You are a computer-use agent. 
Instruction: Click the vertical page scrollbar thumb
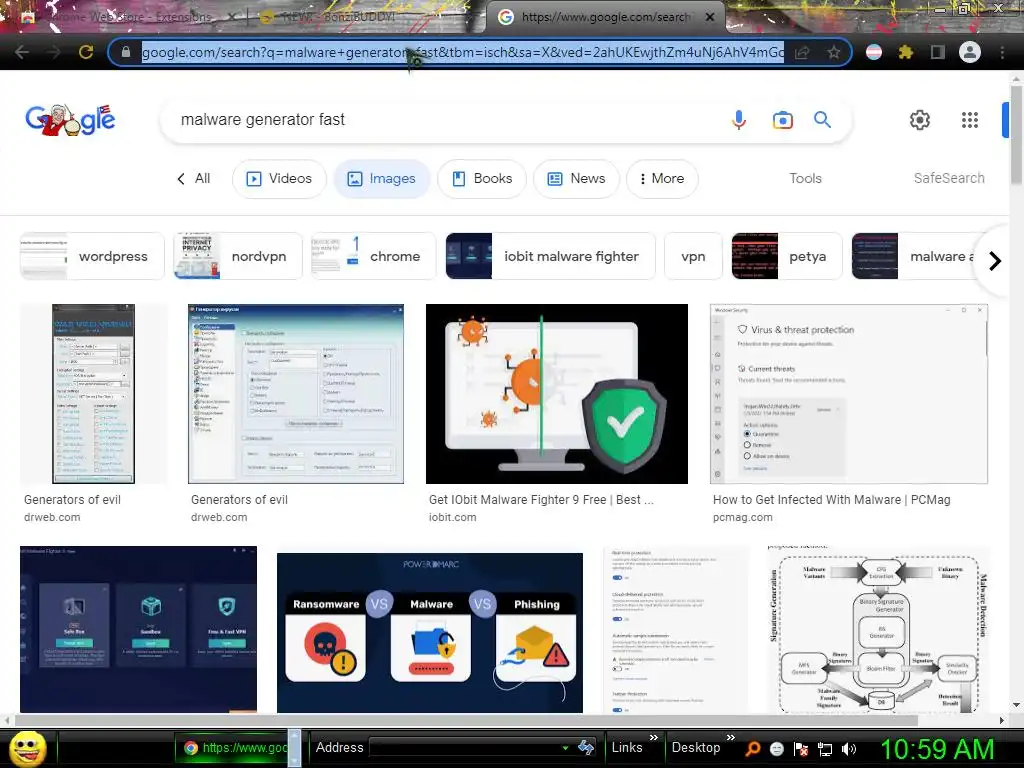(1016, 135)
